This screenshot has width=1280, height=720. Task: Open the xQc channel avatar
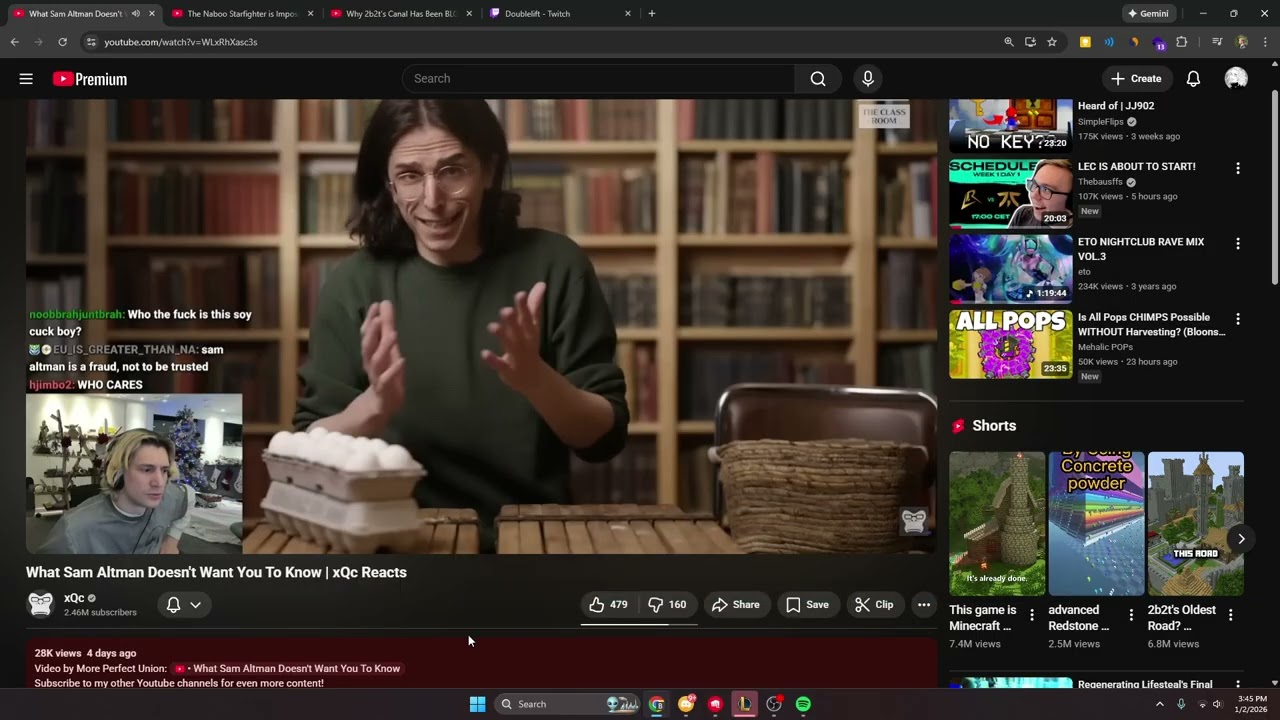[x=40, y=604]
